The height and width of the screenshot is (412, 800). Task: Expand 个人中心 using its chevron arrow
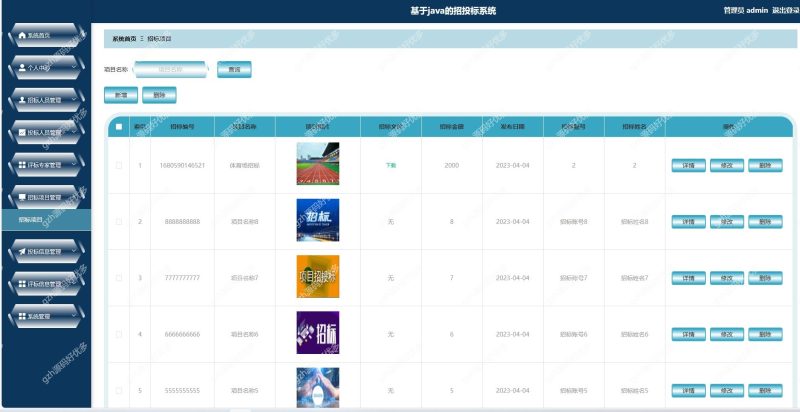click(73, 68)
